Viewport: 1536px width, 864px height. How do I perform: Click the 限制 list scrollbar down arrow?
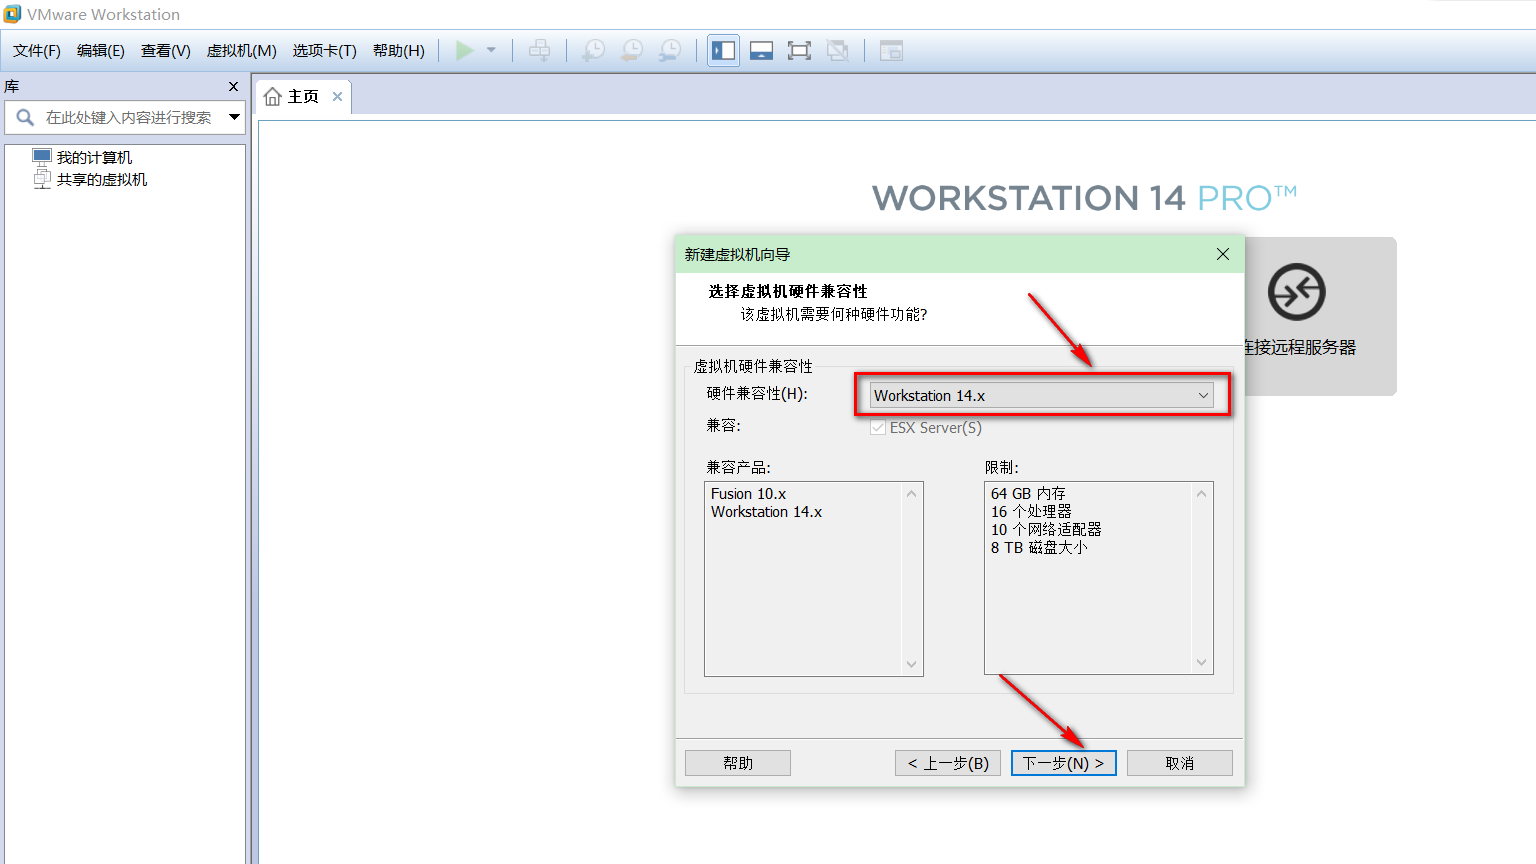click(x=1200, y=663)
